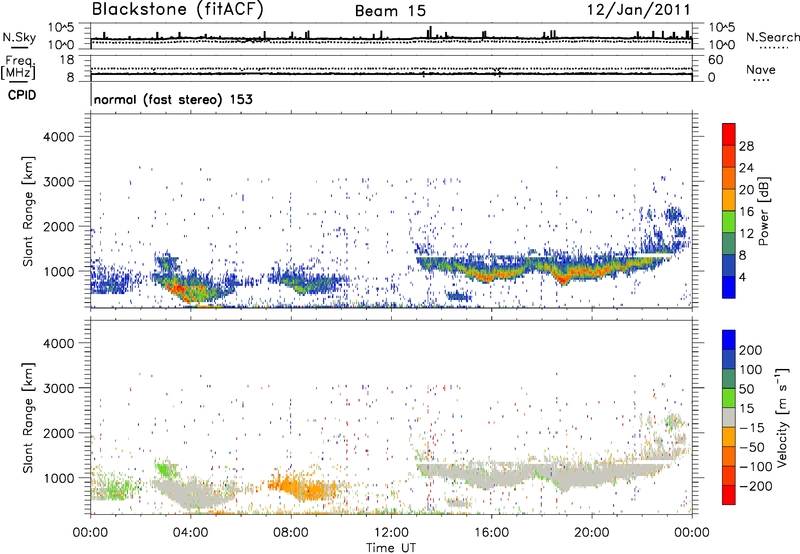Click the '28' power colorbar label
Screen dimensions: 800x554
click(746, 146)
